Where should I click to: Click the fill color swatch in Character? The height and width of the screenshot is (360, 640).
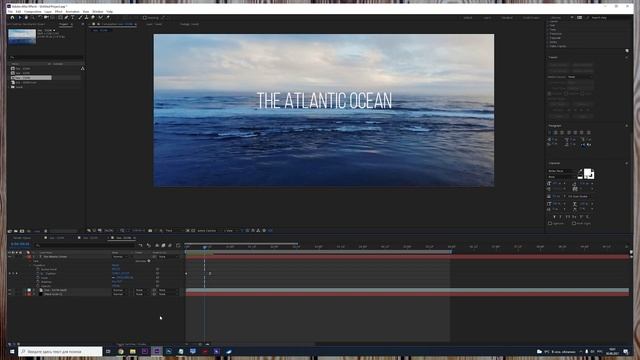(588, 172)
